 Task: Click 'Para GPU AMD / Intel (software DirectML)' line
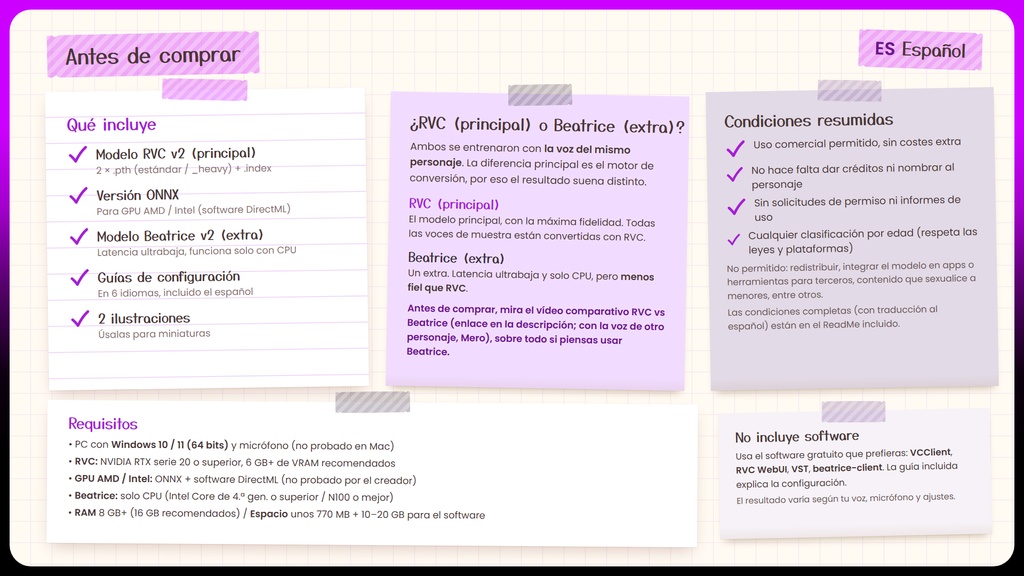point(193,210)
